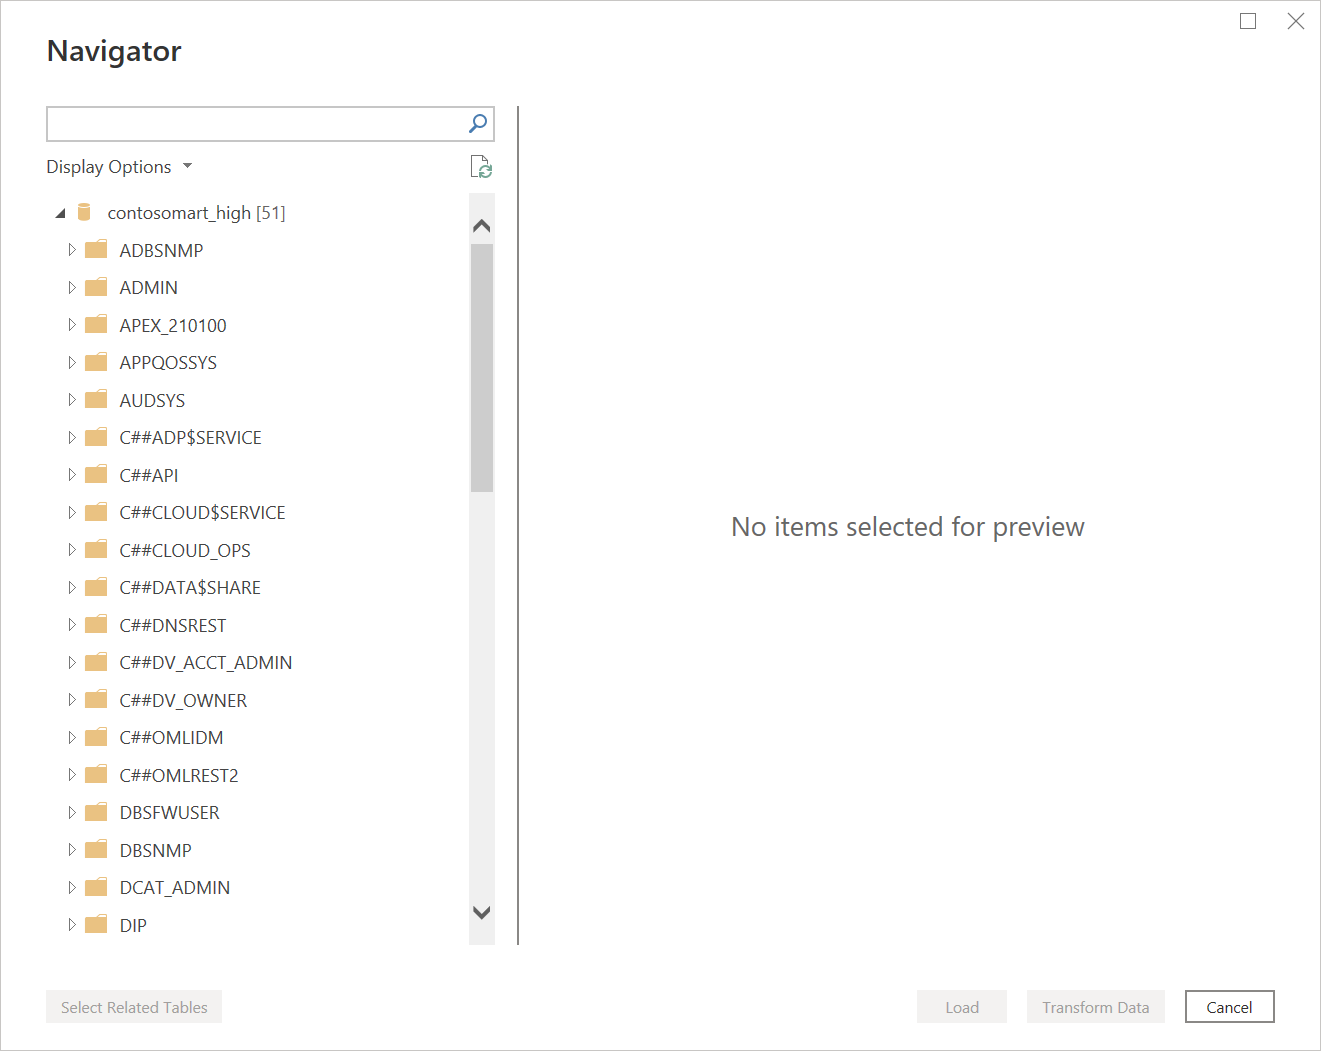Image resolution: width=1321 pixels, height=1051 pixels.
Task: Click the DCAT_ADMIN folder icon
Action: coord(95,887)
